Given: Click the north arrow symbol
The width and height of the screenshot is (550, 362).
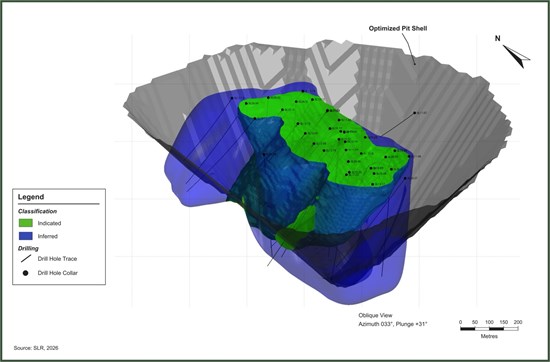Looking at the screenshot, I should click(x=517, y=56).
